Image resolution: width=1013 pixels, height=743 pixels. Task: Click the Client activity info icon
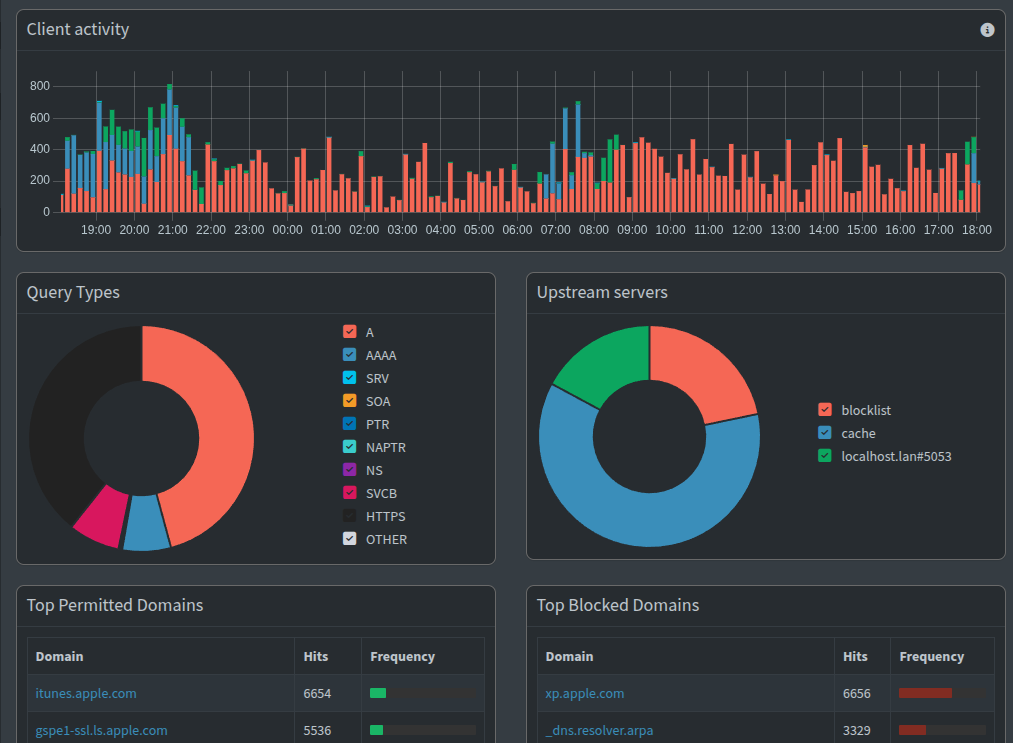tap(987, 30)
